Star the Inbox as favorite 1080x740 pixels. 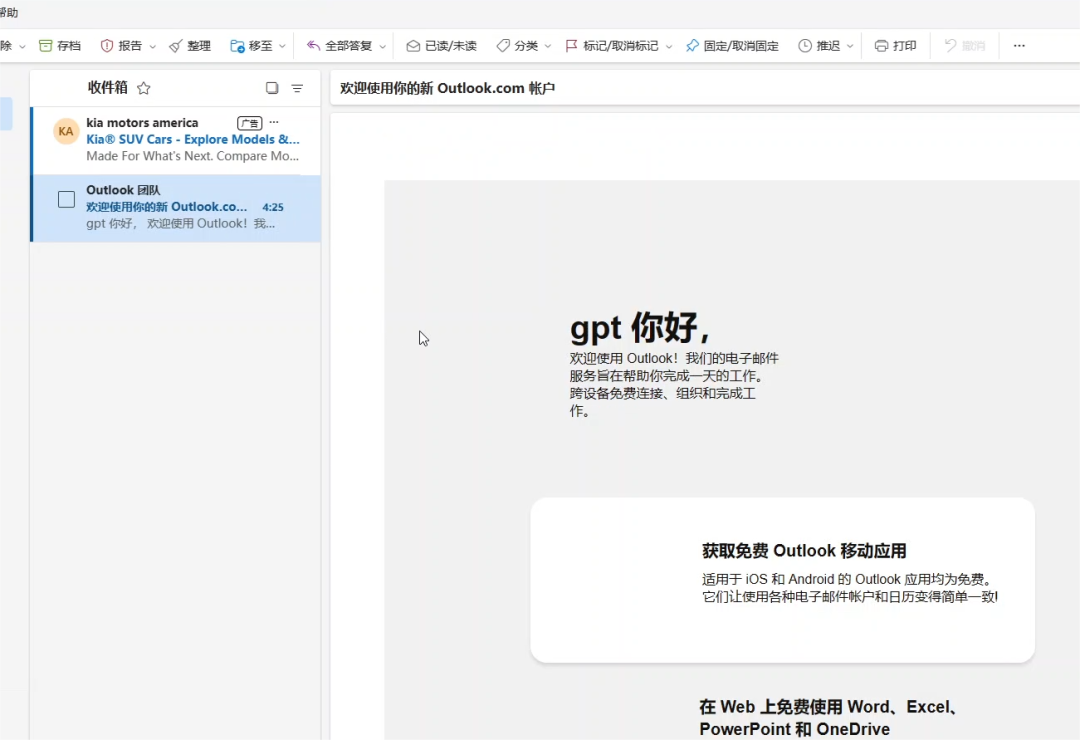click(x=143, y=88)
